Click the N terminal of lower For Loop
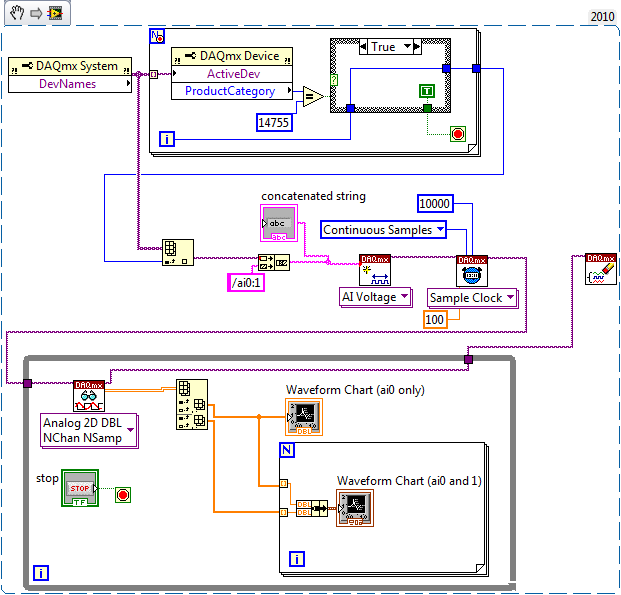This screenshot has width=621, height=595. click(287, 450)
